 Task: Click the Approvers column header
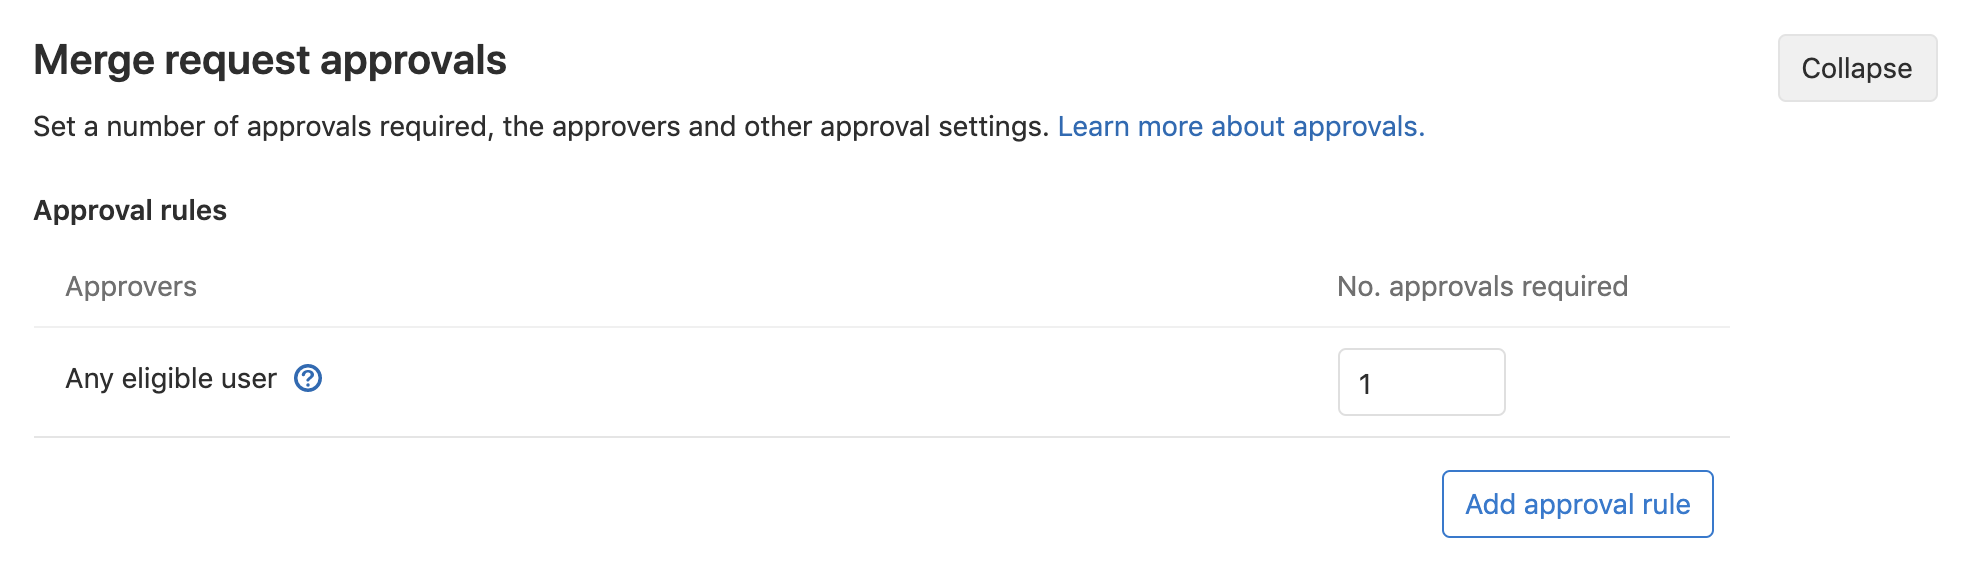(131, 287)
